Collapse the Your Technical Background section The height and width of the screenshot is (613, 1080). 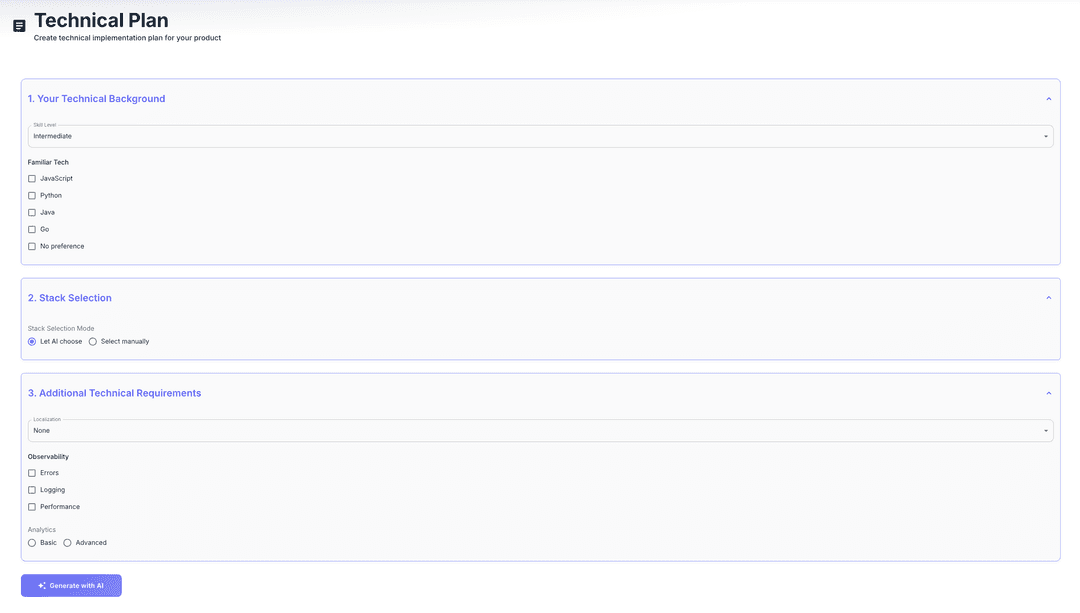tap(1048, 99)
